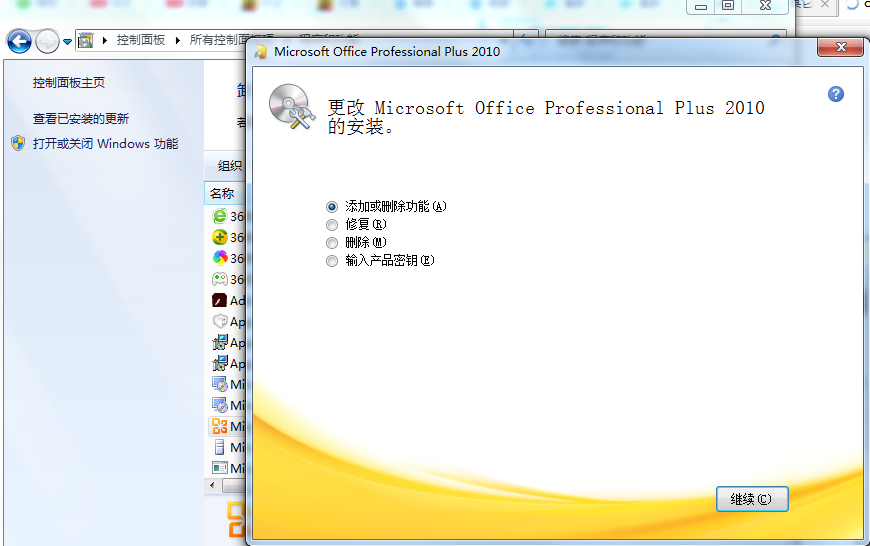
Task: Click the back arrow in Control Panel
Action: (x=19, y=41)
